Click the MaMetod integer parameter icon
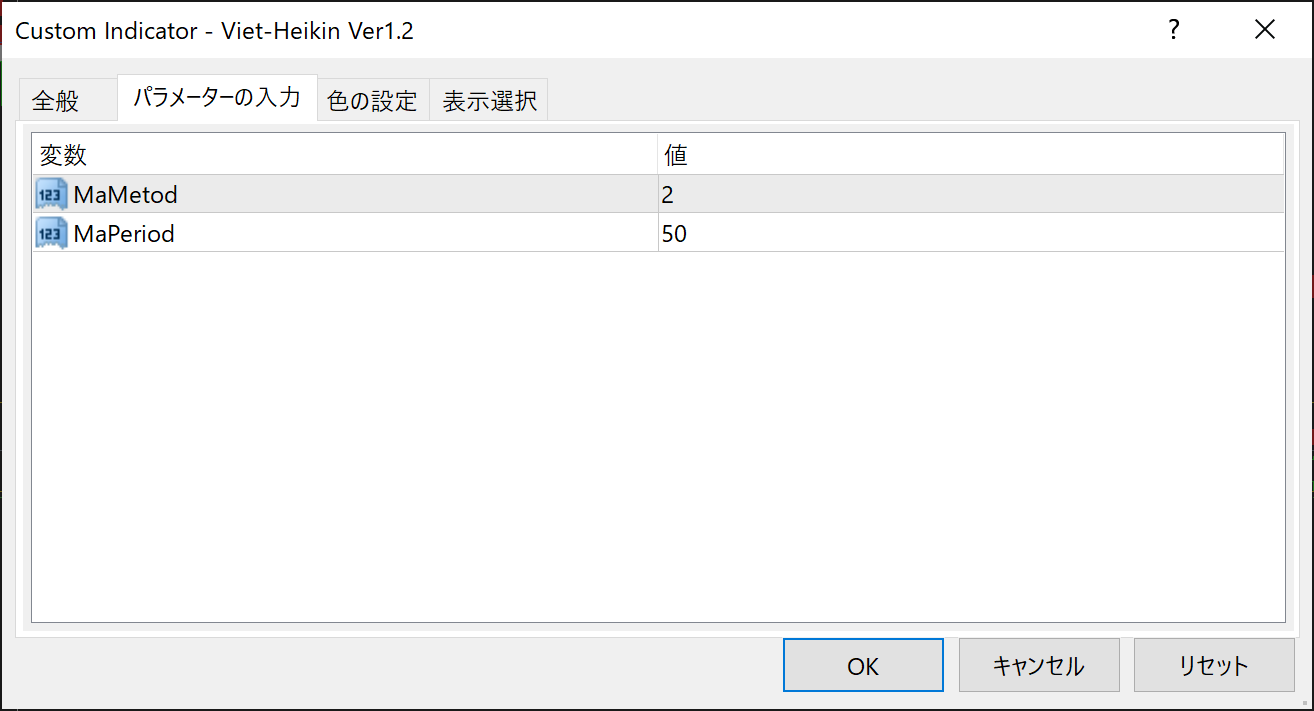The image size is (1314, 711). click(51, 194)
